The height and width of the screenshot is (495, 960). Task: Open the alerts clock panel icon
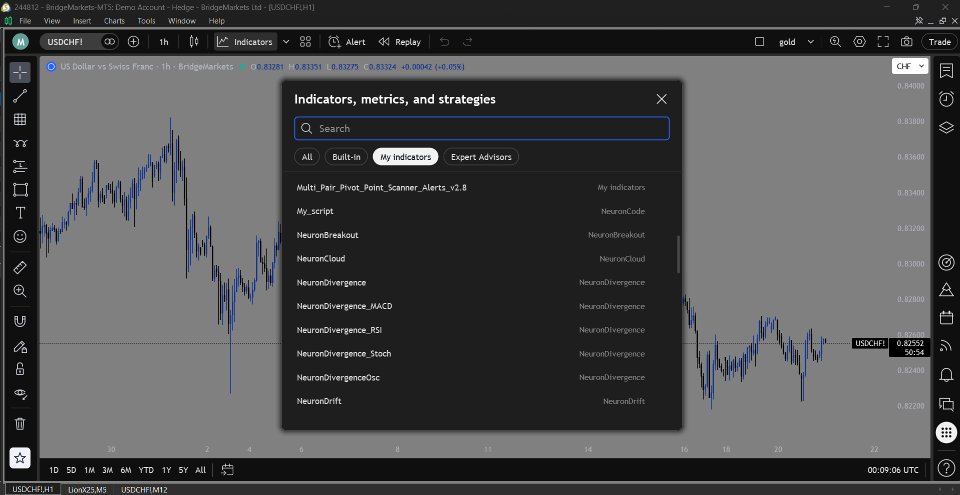946,99
